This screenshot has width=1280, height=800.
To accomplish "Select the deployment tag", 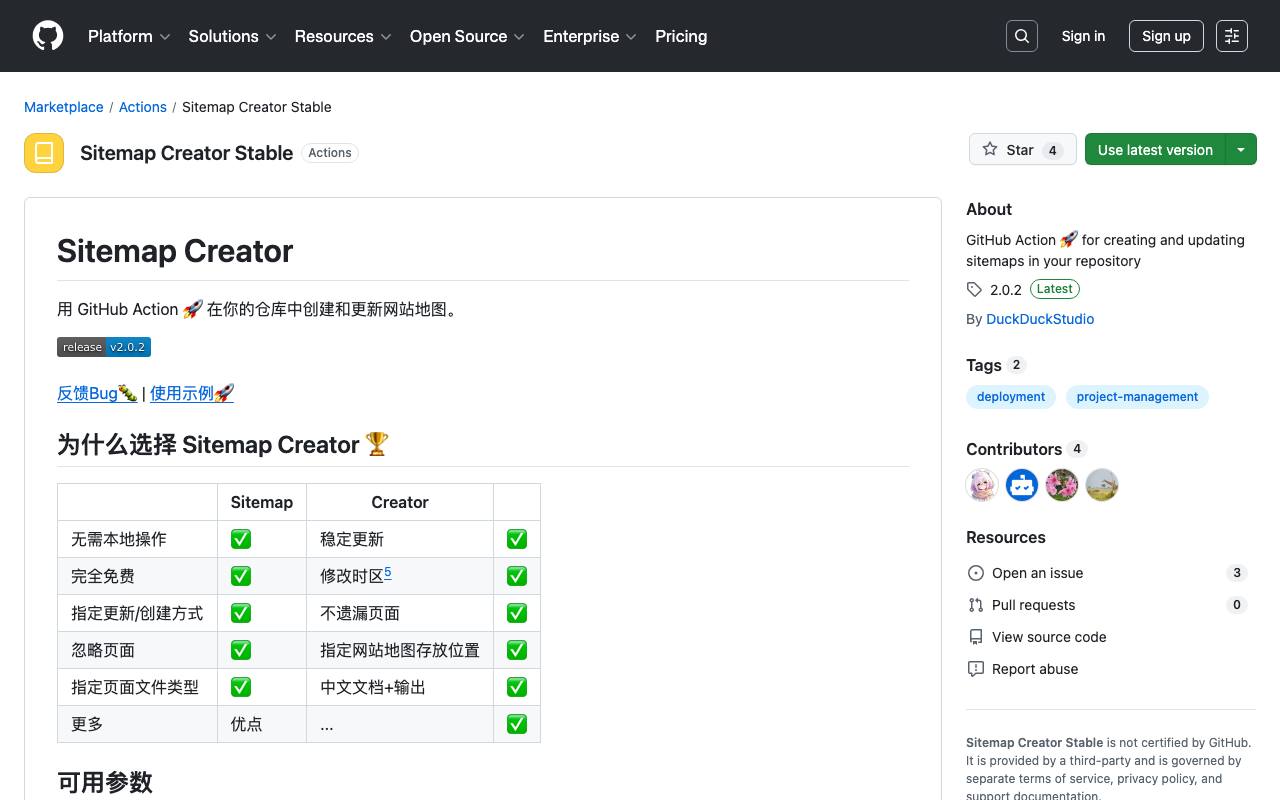I will pyautogui.click(x=1011, y=397).
